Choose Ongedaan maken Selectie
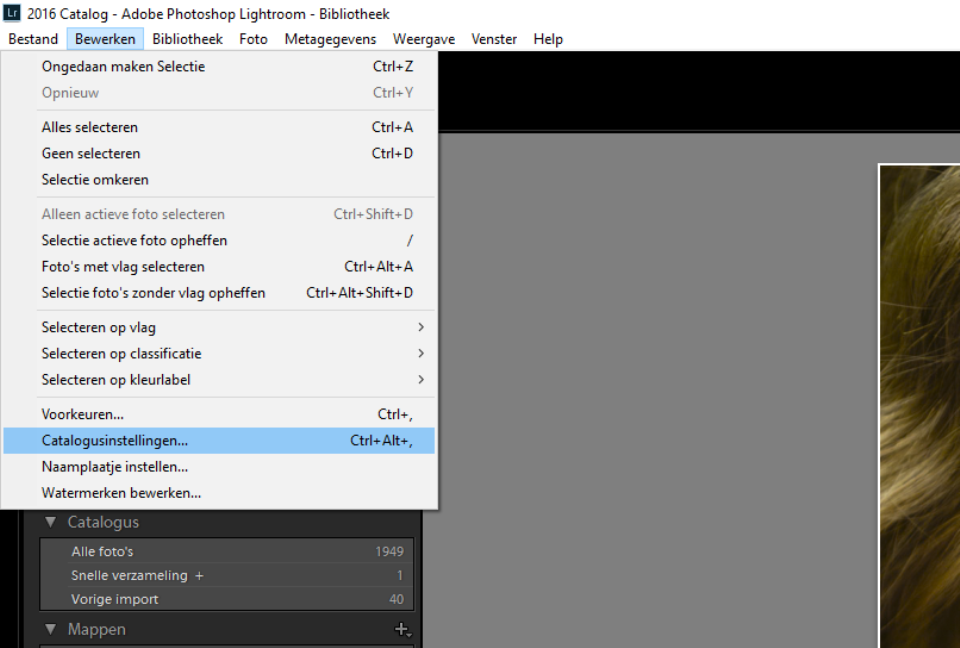Viewport: 960px width, 648px height. (x=219, y=66)
